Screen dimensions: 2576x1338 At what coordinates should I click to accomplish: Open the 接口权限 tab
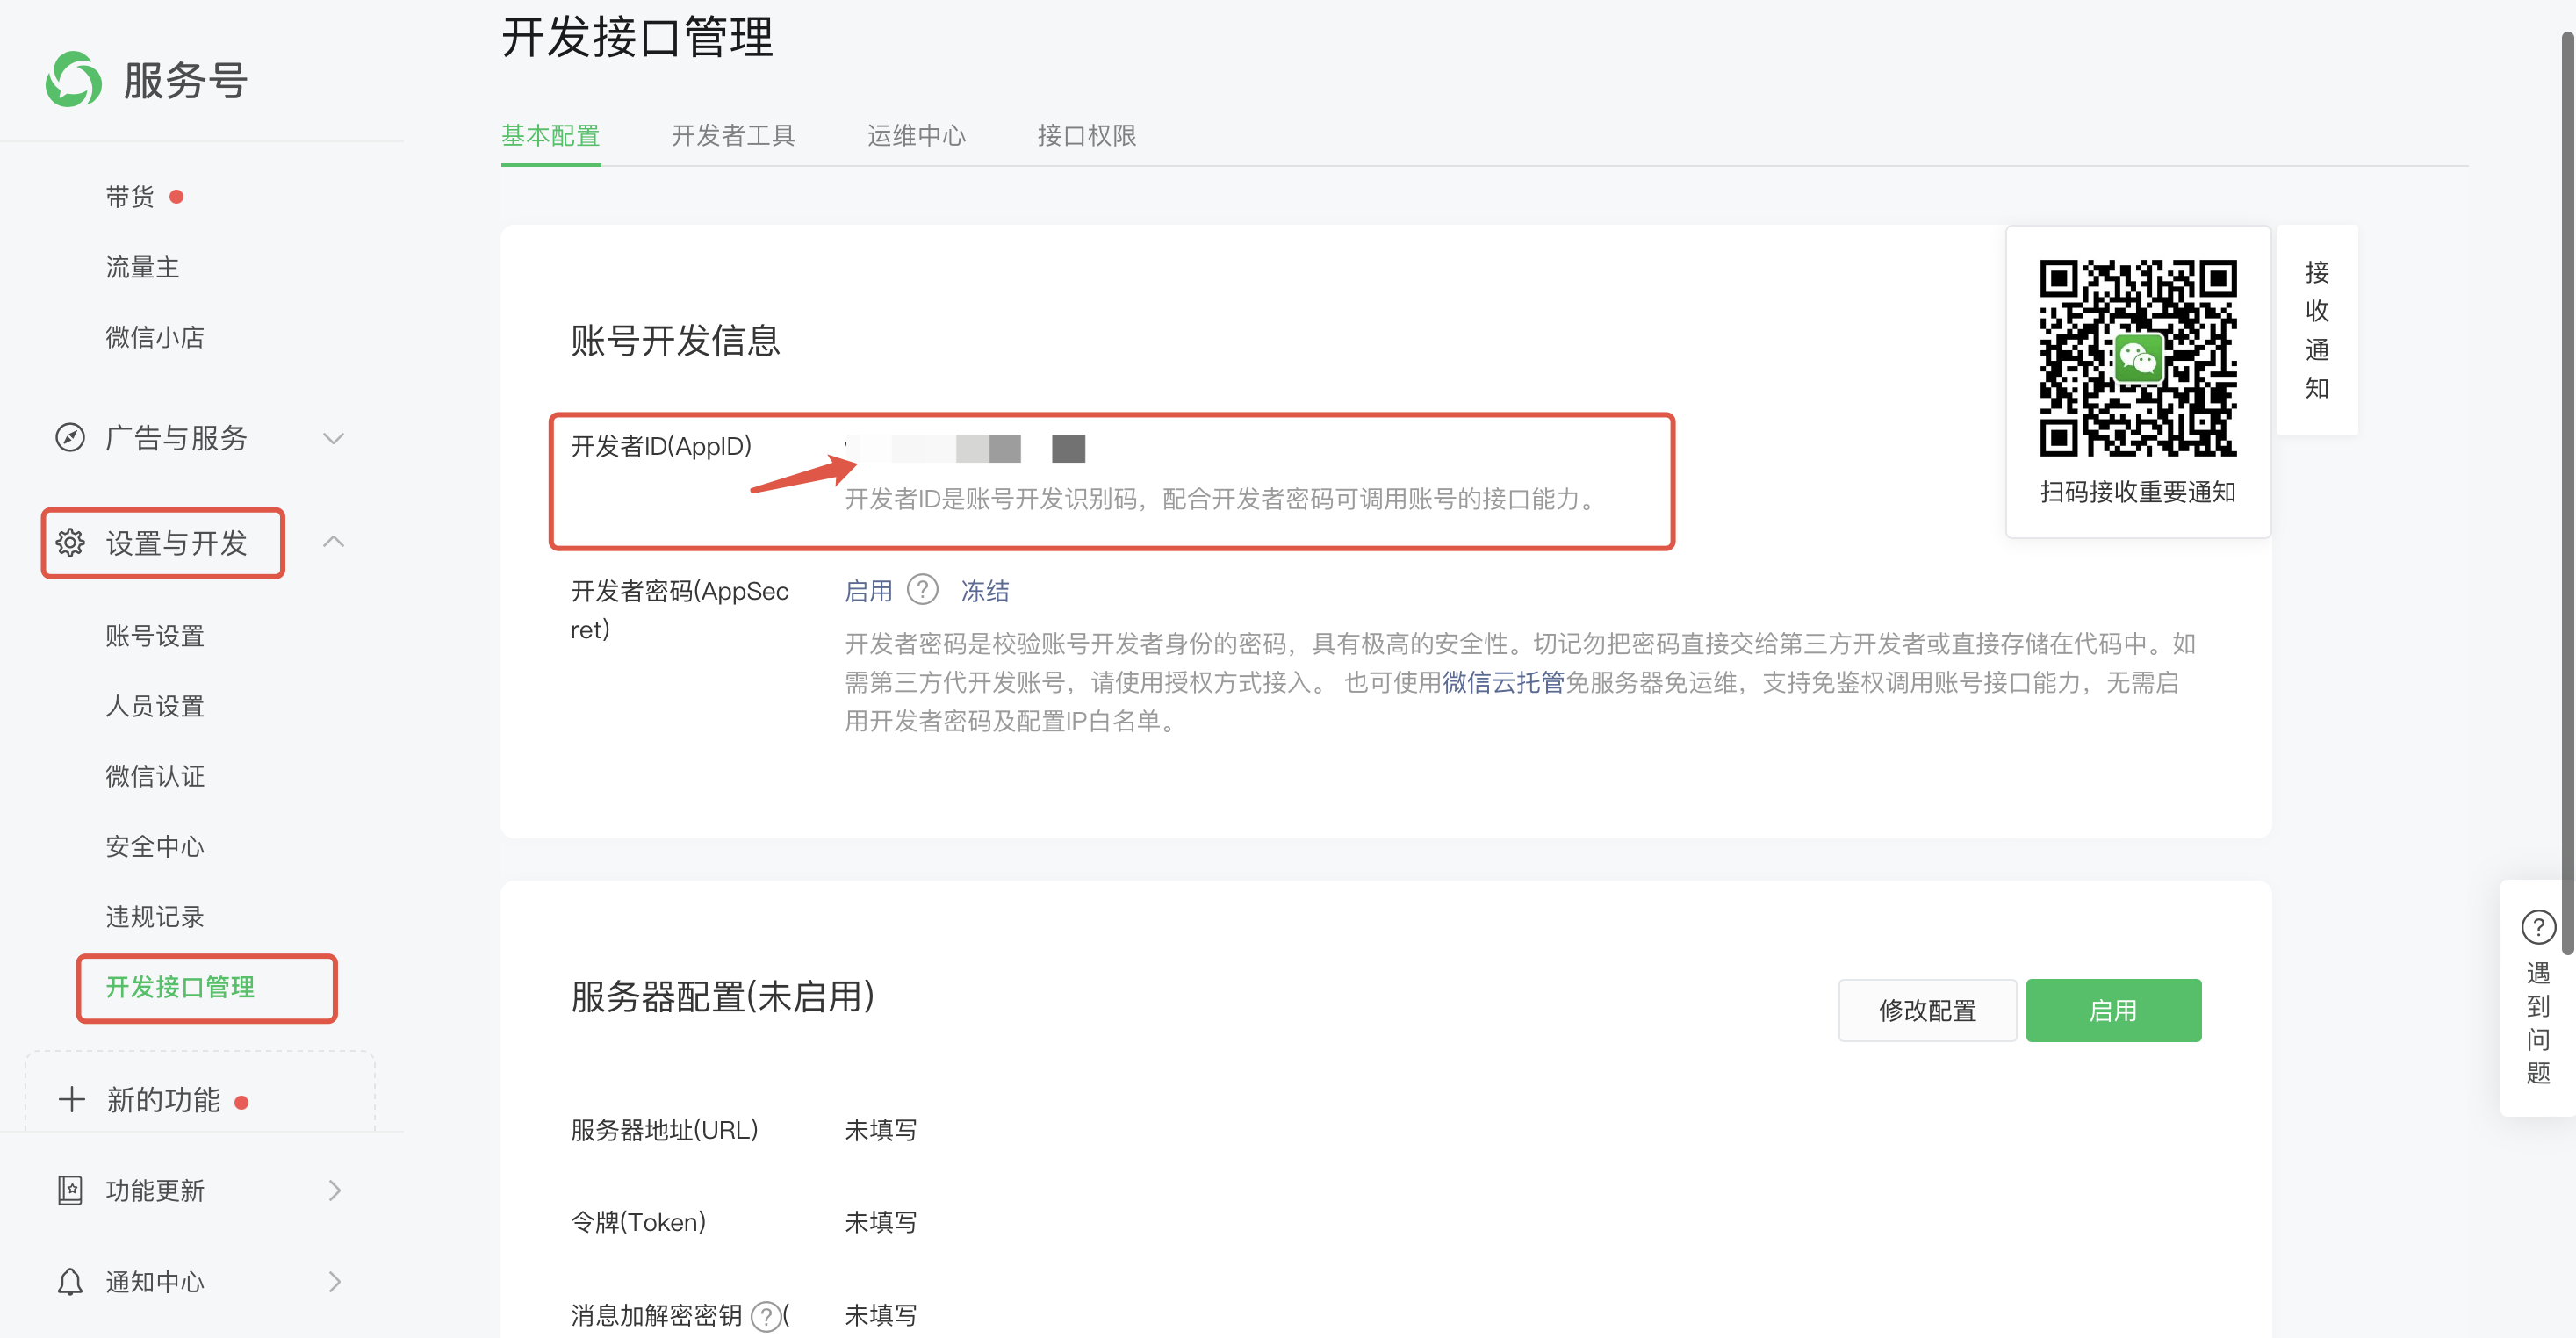click(x=1087, y=135)
